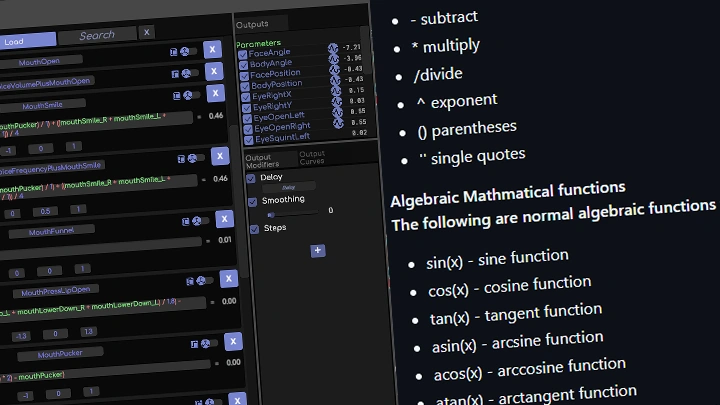The image size is (720, 405).
Task: Toggle the round switch on MouthSmile row
Action: coord(192,95)
